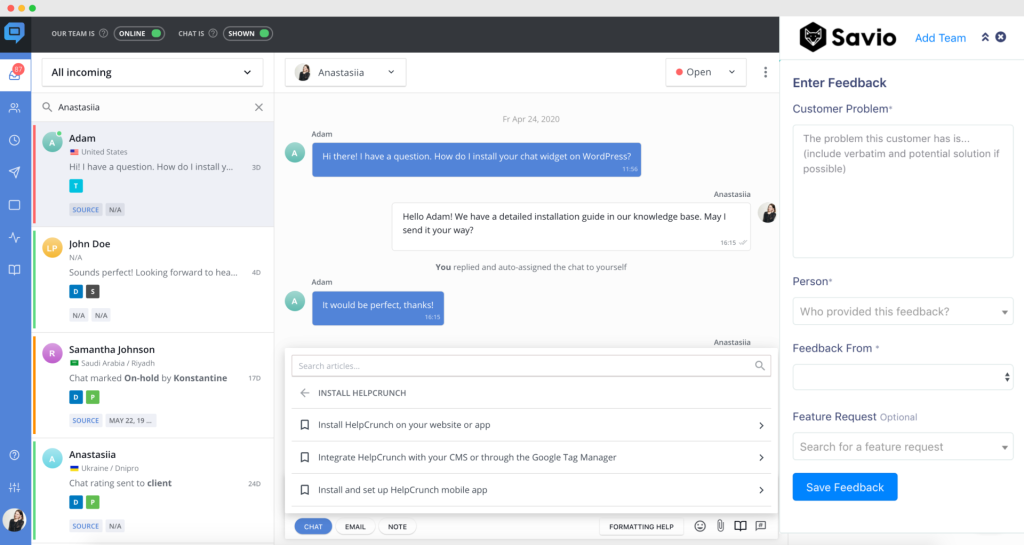
Task: Click the help icon next to OUR TEAM IS
Action: pos(103,33)
